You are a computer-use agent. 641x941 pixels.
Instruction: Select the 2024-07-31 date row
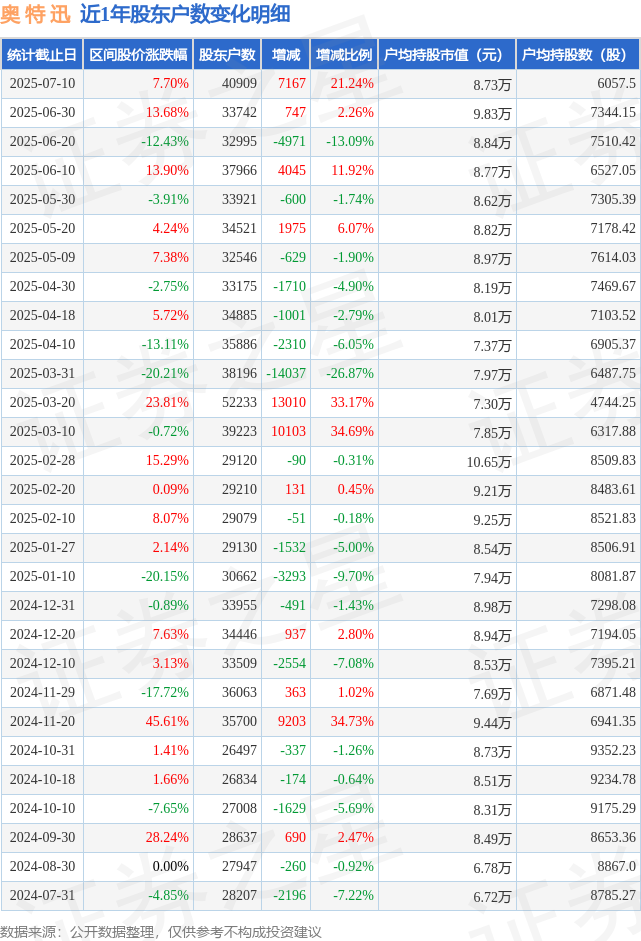pyautogui.click(x=320, y=895)
